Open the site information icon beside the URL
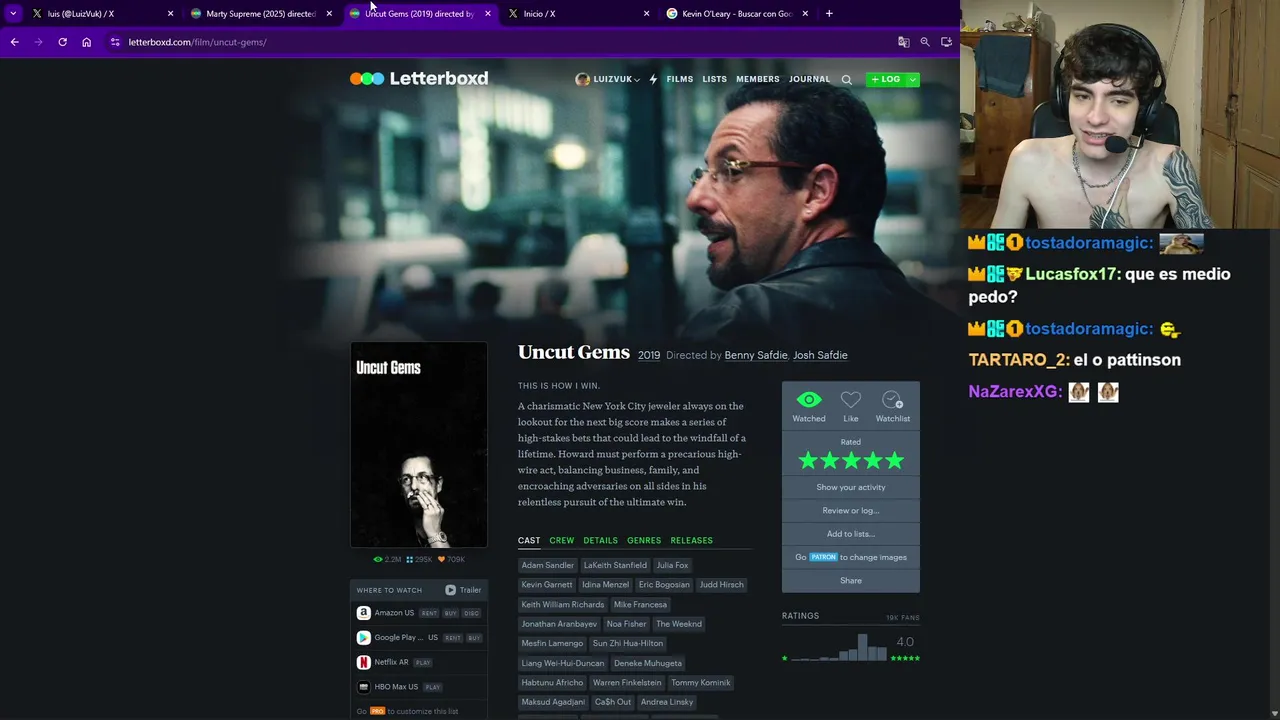Viewport: 1280px width, 720px height. [115, 42]
